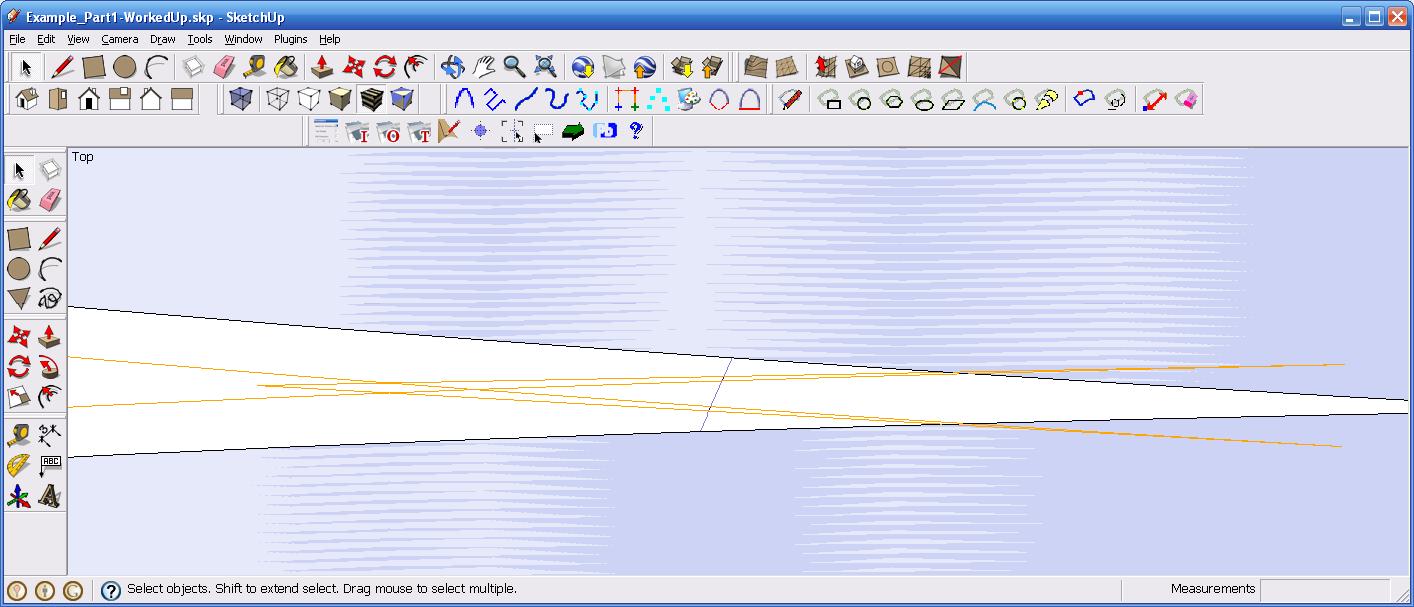
Task: Select the Orbit tool in the top toolbar
Action: pyautogui.click(x=452, y=67)
